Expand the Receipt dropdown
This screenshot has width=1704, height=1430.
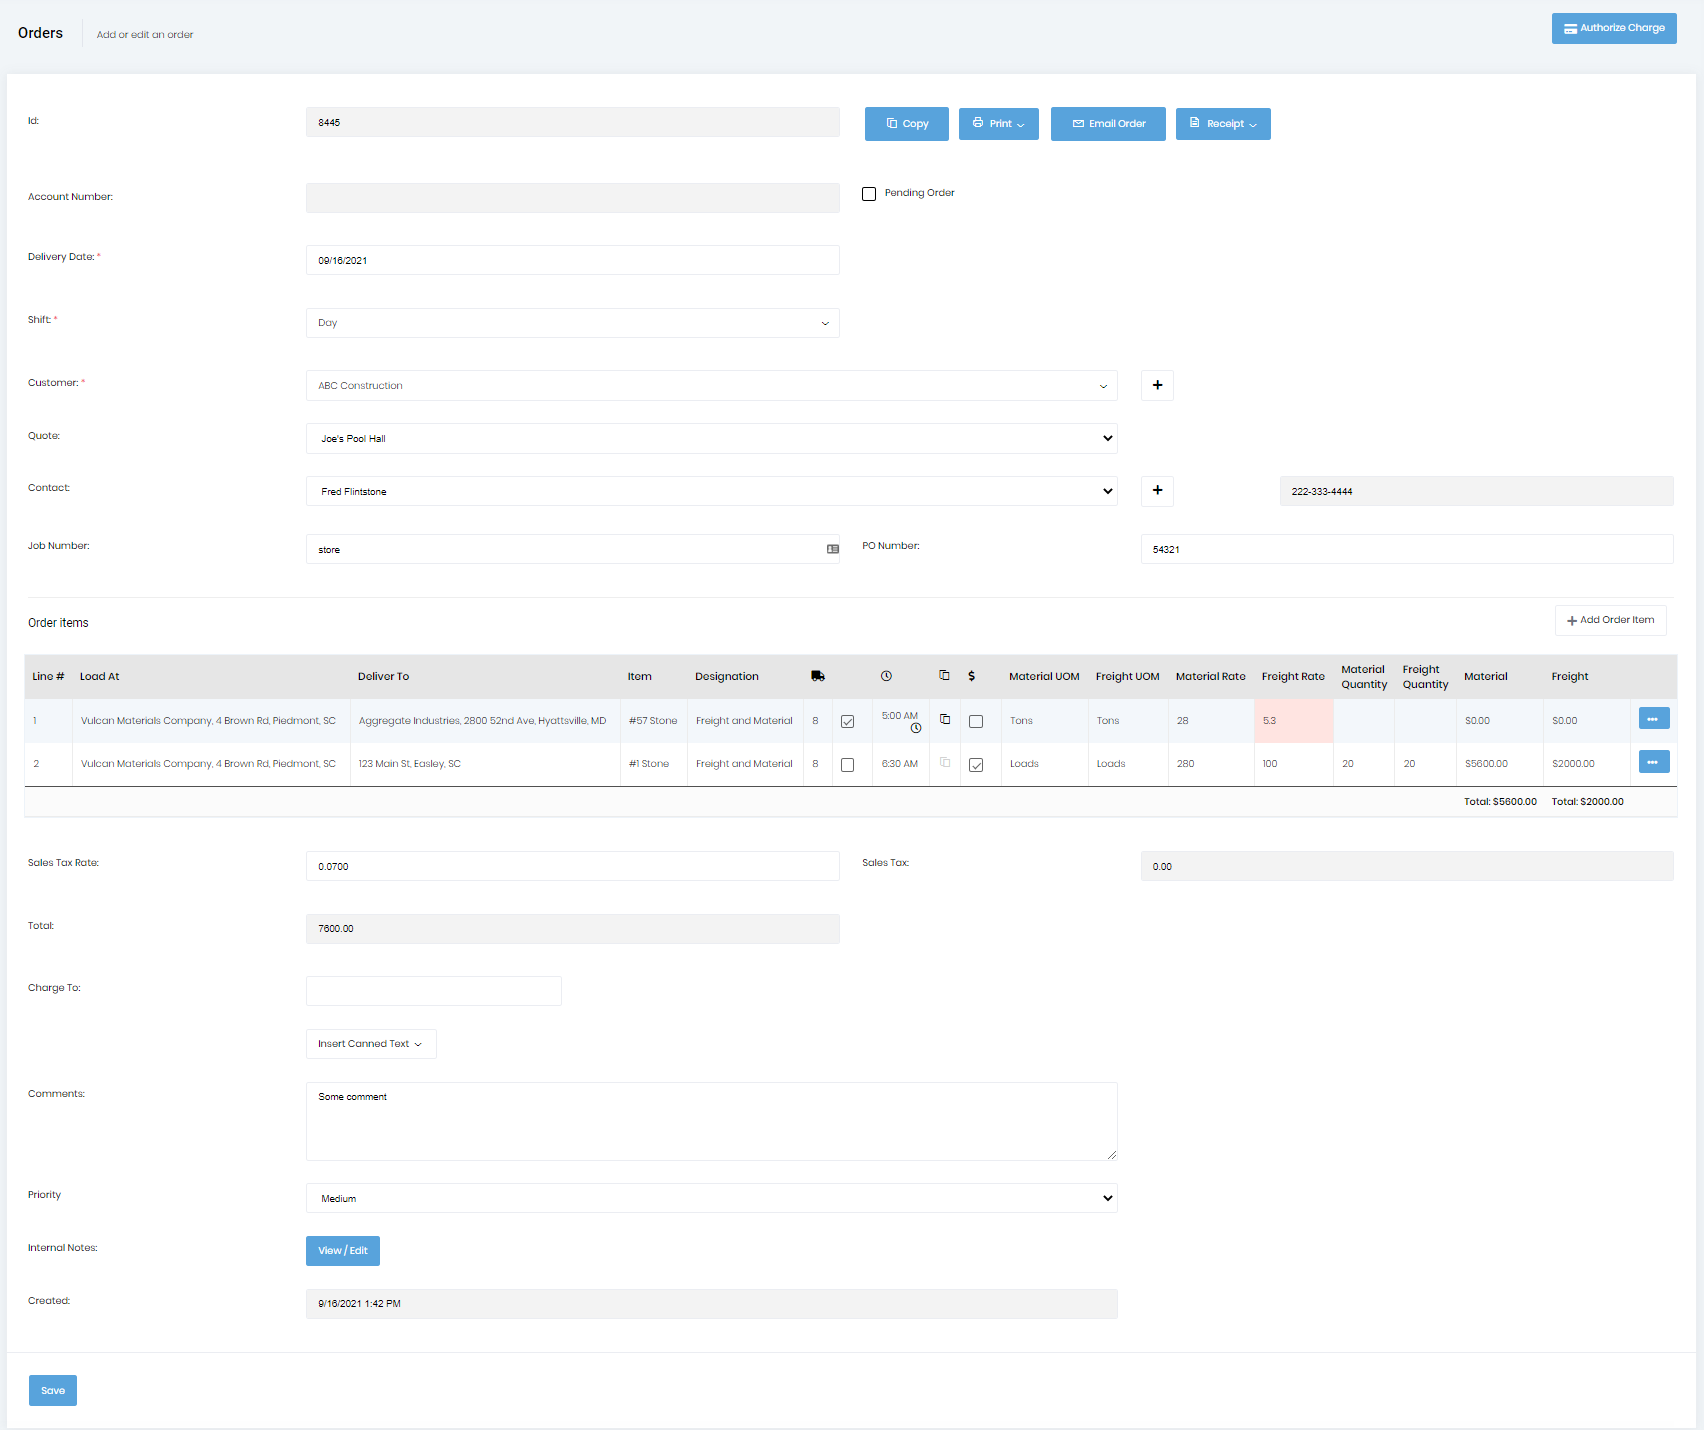1222,123
